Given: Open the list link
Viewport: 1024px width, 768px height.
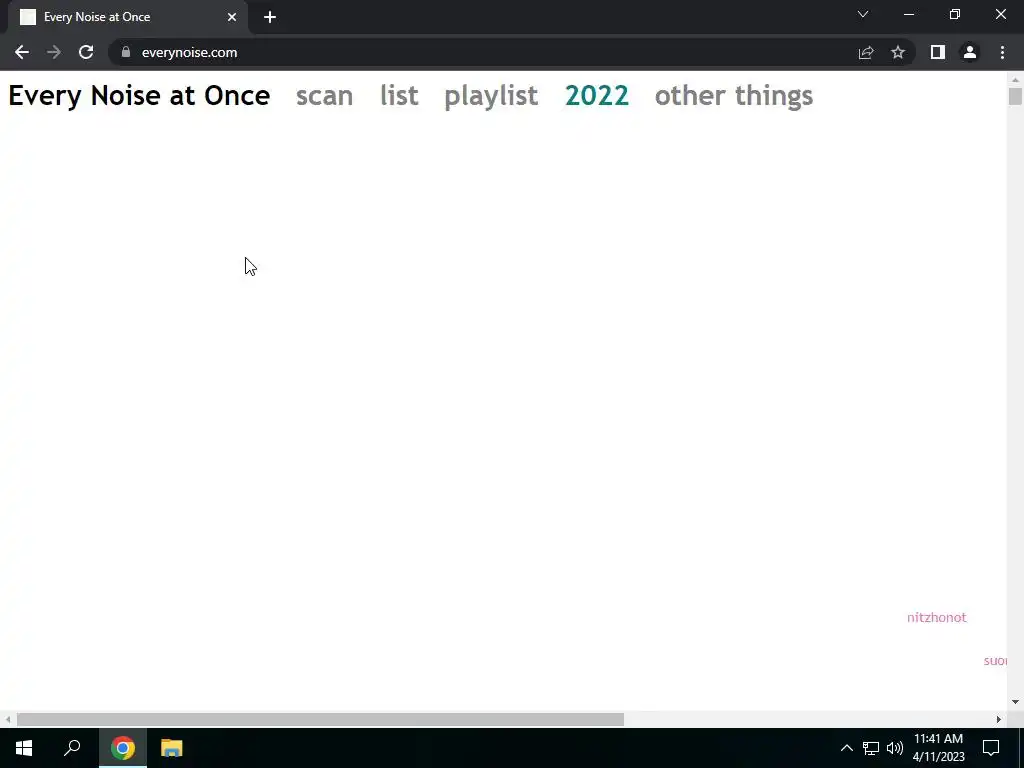Looking at the screenshot, I should click(x=399, y=95).
